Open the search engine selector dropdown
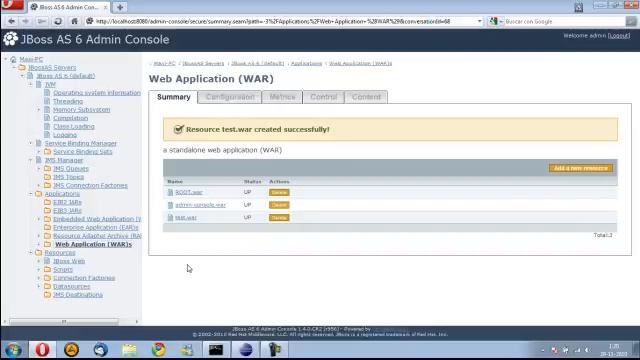This screenshot has height=360, width=640. point(496,21)
